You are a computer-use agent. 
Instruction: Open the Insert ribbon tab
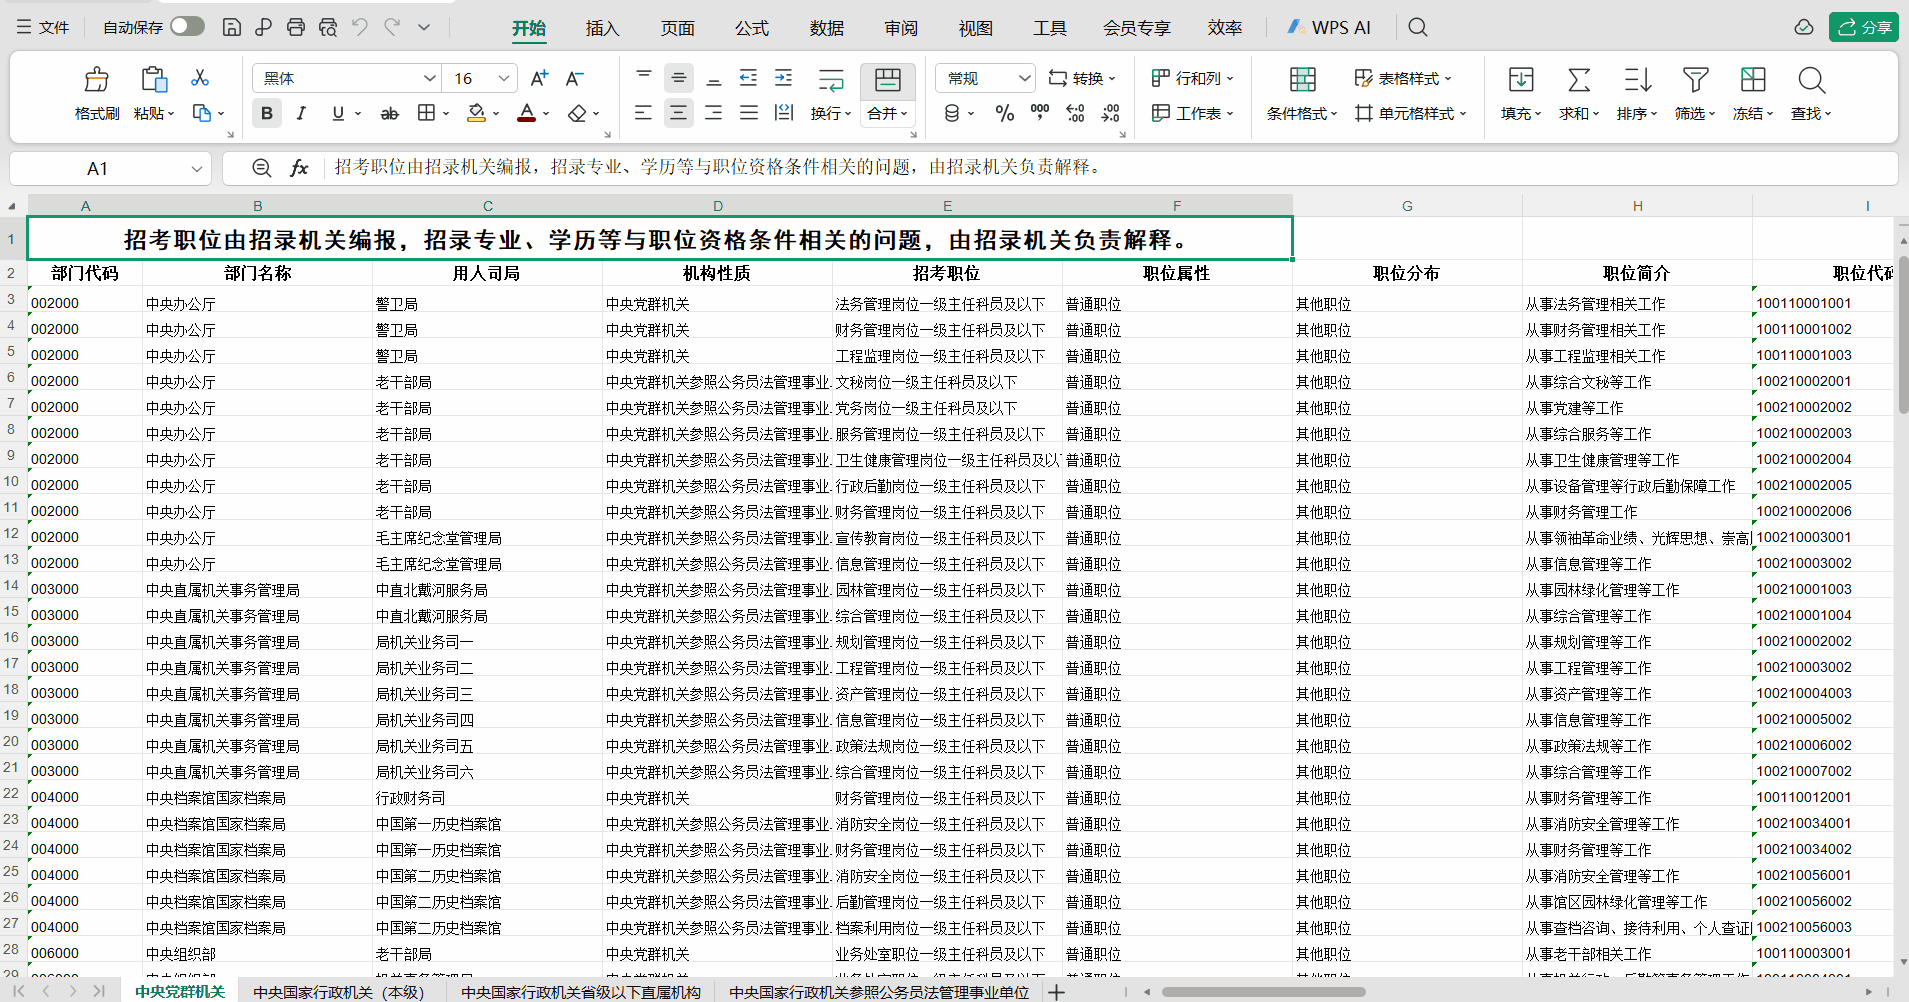point(602,28)
